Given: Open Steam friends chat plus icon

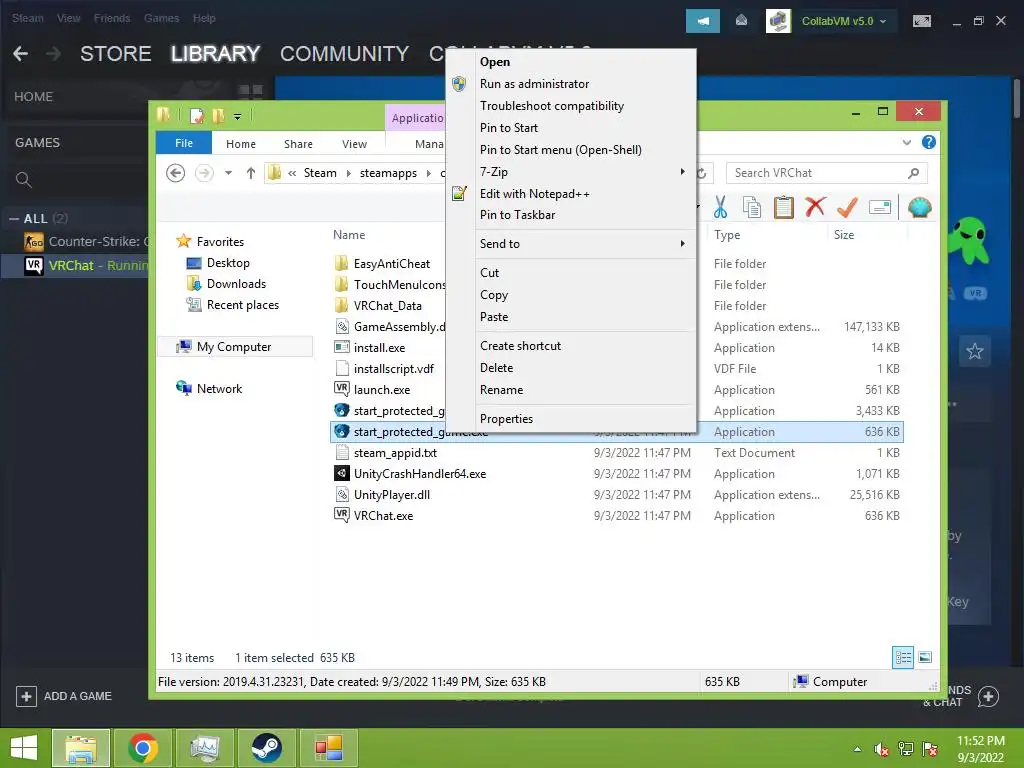Looking at the screenshot, I should (988, 696).
